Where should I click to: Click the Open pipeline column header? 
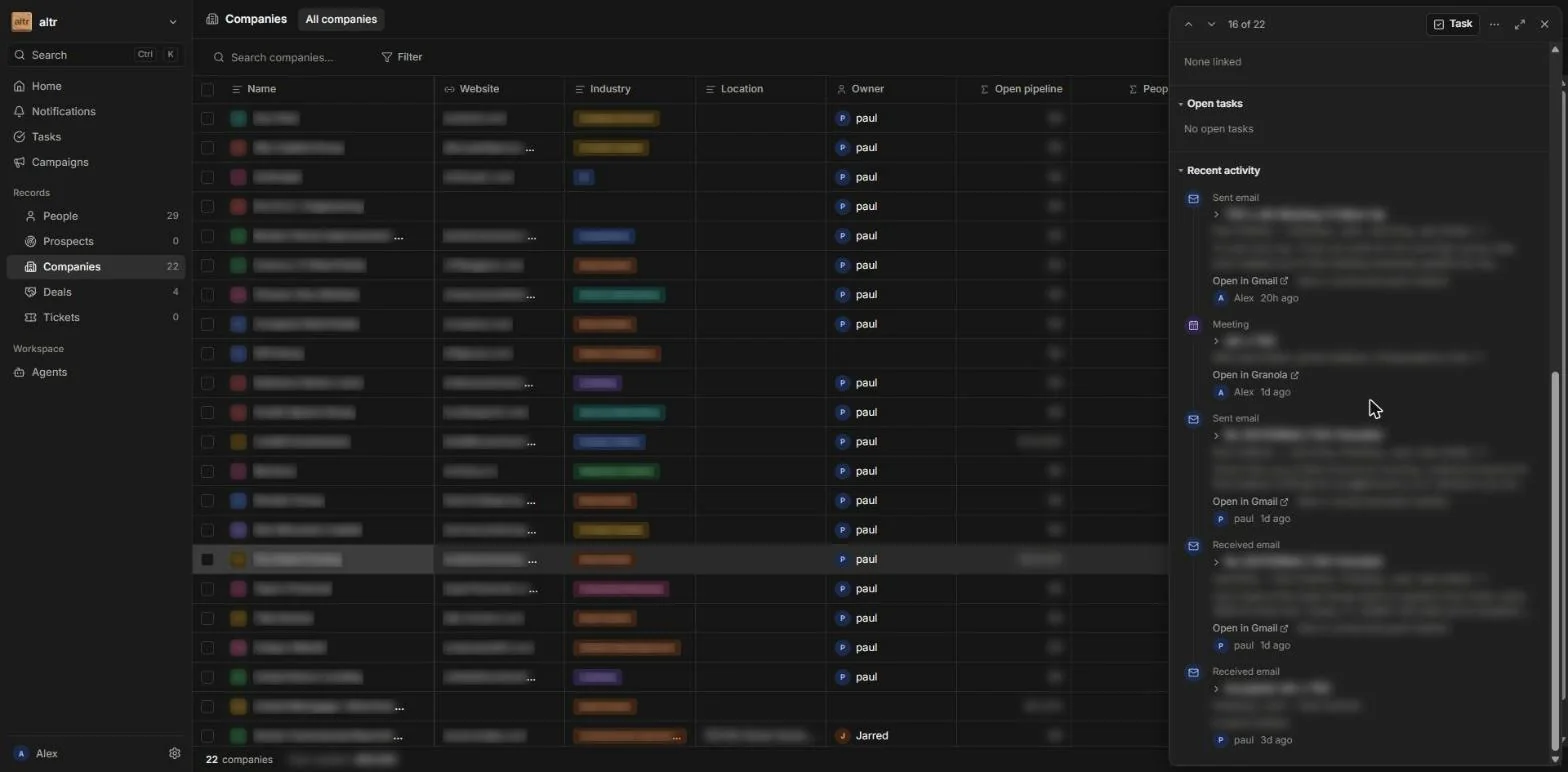1021,89
